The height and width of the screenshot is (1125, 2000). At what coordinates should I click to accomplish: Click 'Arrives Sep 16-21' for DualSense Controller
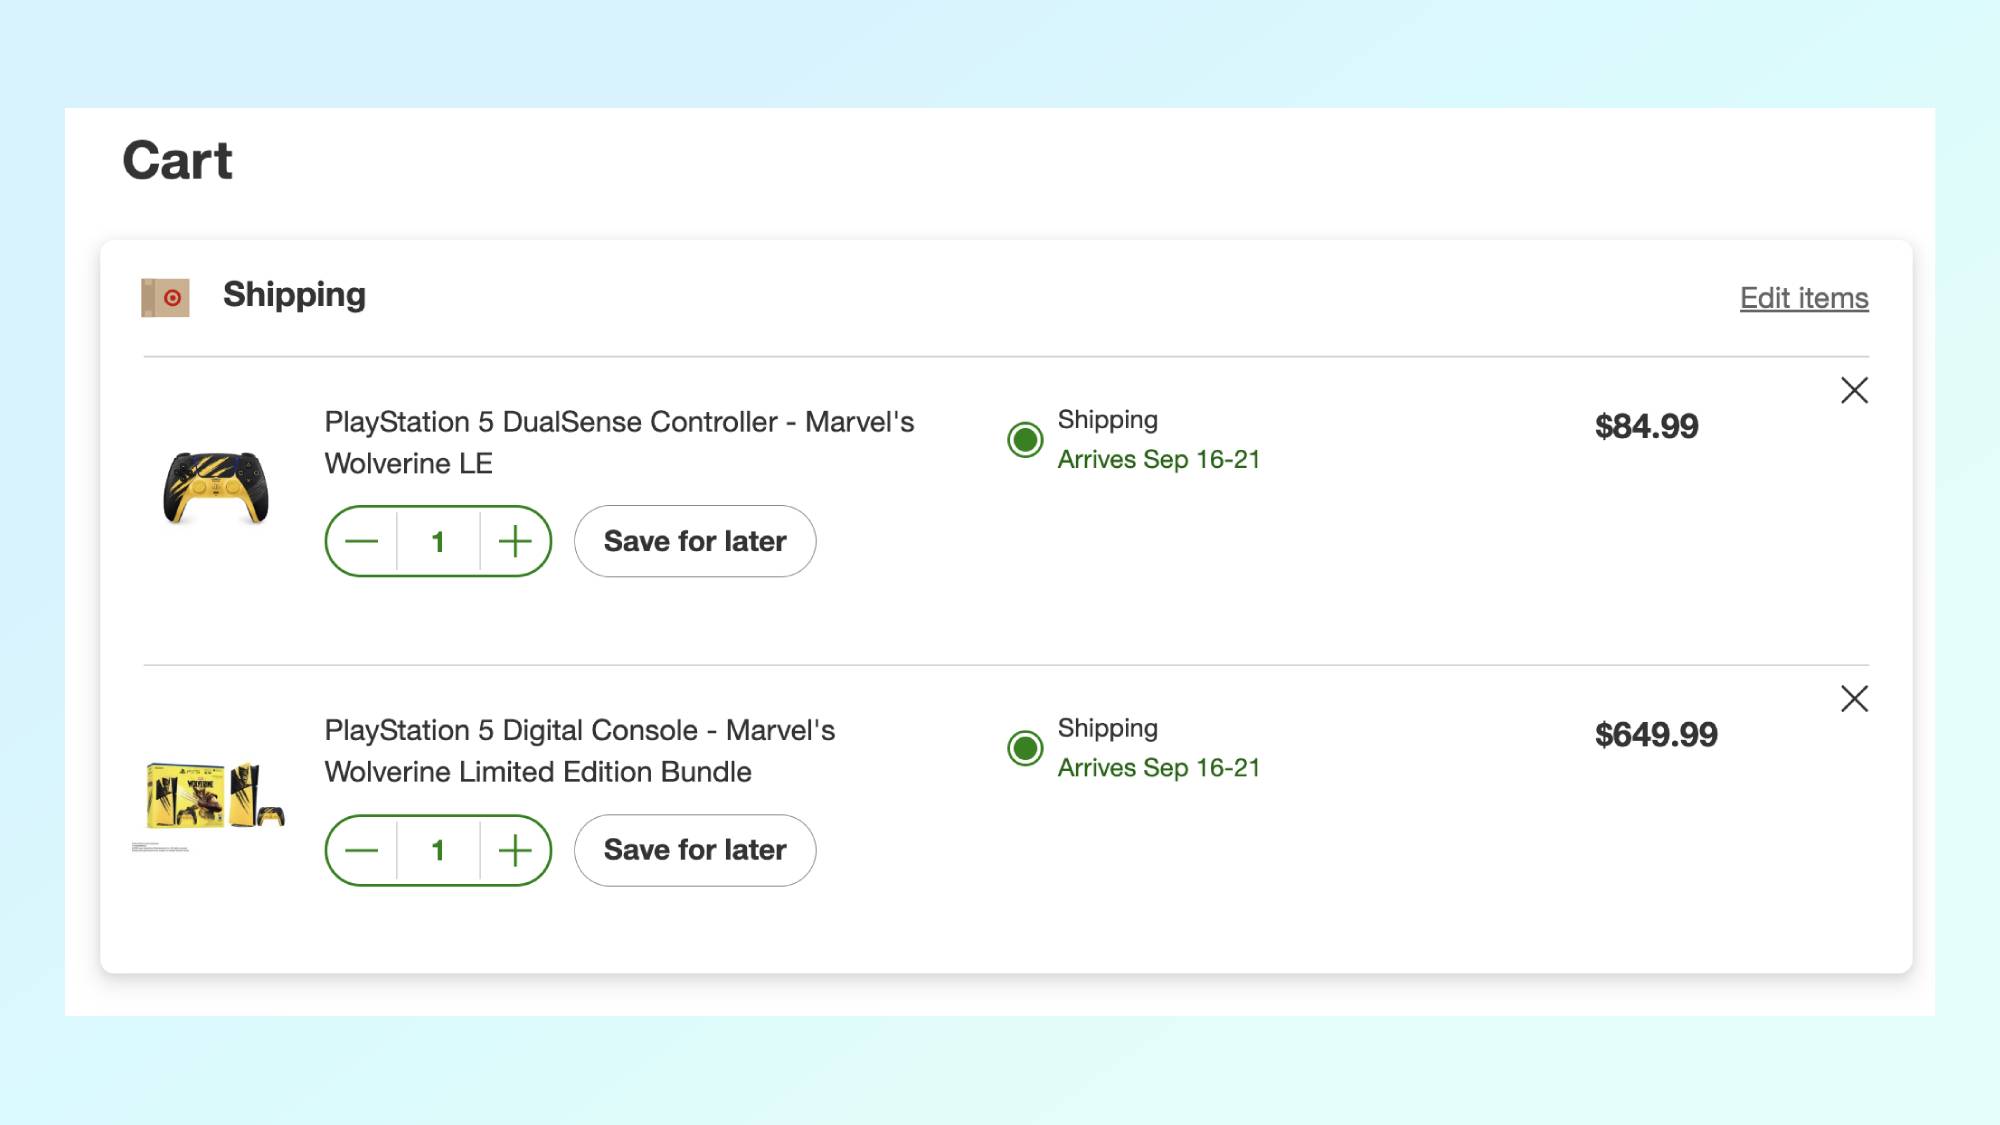coord(1159,459)
